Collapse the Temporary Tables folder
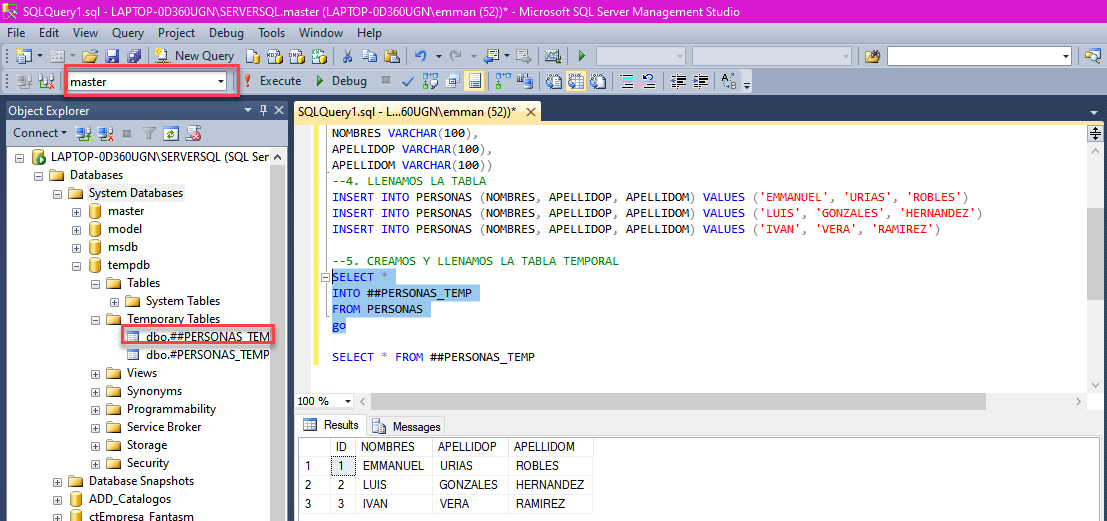The width and height of the screenshot is (1107, 521). 95,320
